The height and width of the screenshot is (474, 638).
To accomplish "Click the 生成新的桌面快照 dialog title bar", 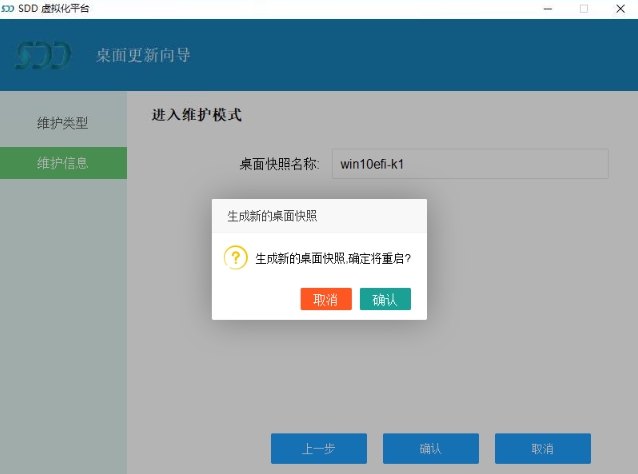I will [x=319, y=215].
